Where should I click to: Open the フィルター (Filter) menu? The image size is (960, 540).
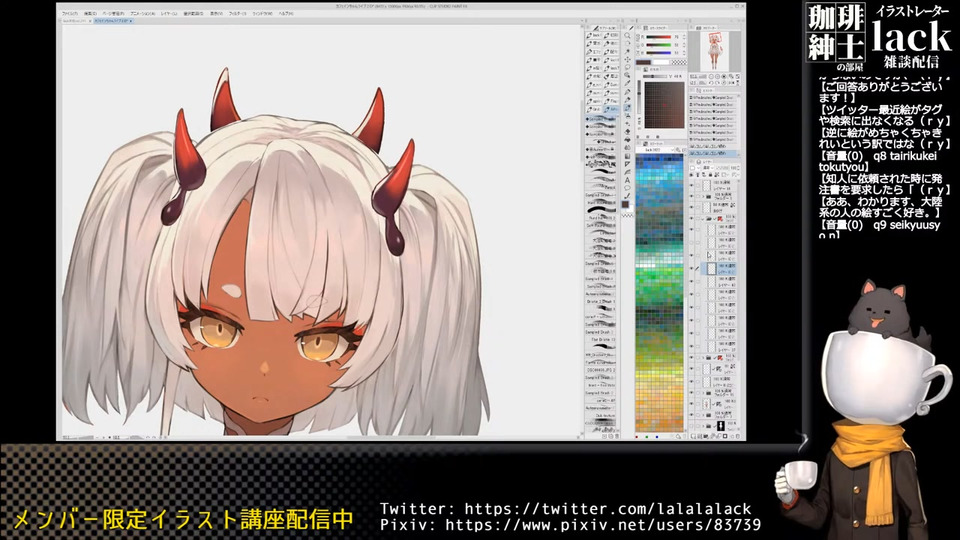tap(238, 13)
